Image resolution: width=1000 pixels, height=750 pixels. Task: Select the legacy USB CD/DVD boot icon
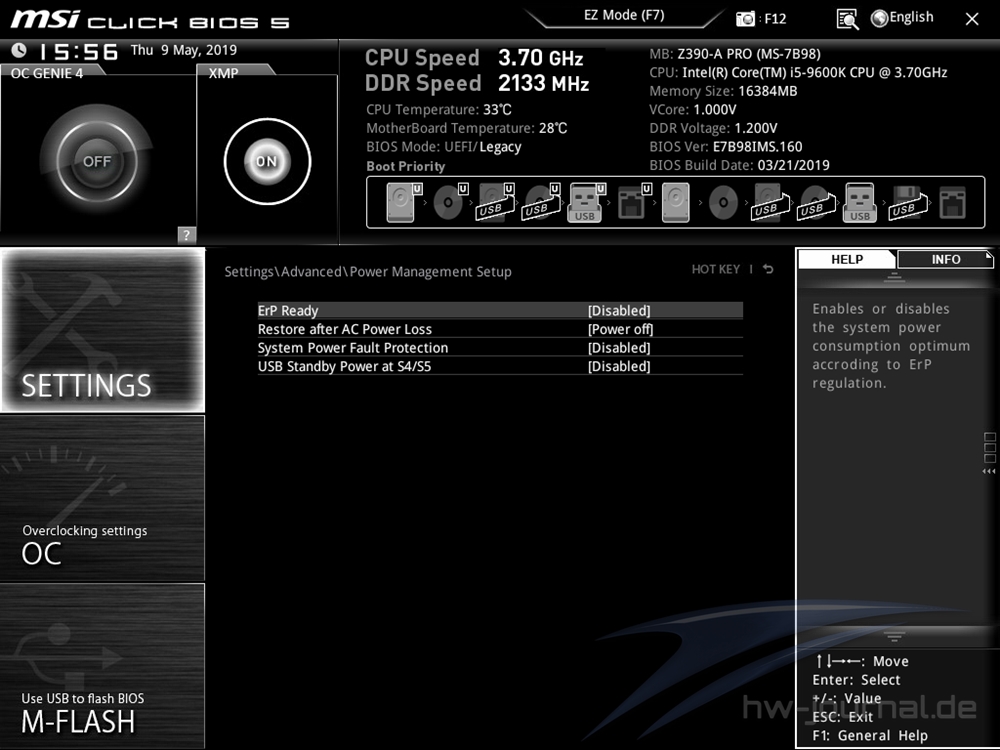(x=816, y=203)
